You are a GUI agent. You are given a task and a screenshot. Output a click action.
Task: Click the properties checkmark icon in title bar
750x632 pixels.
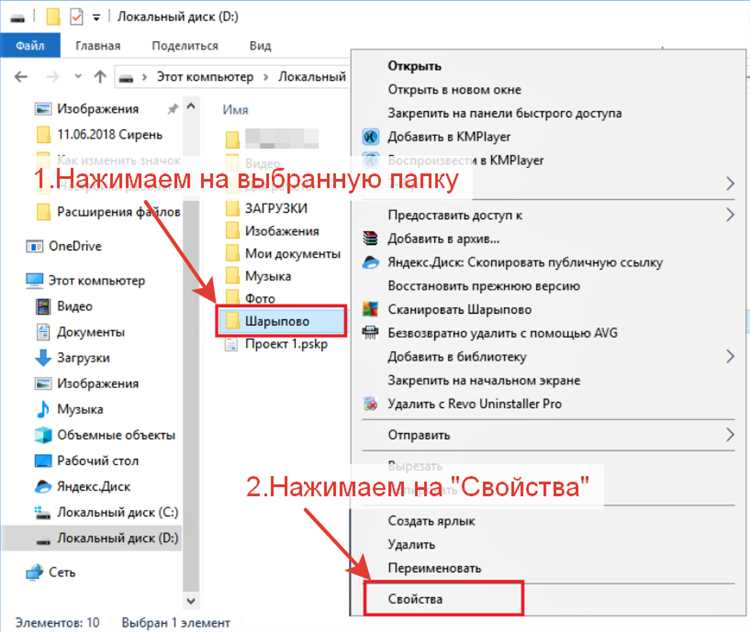click(x=77, y=17)
